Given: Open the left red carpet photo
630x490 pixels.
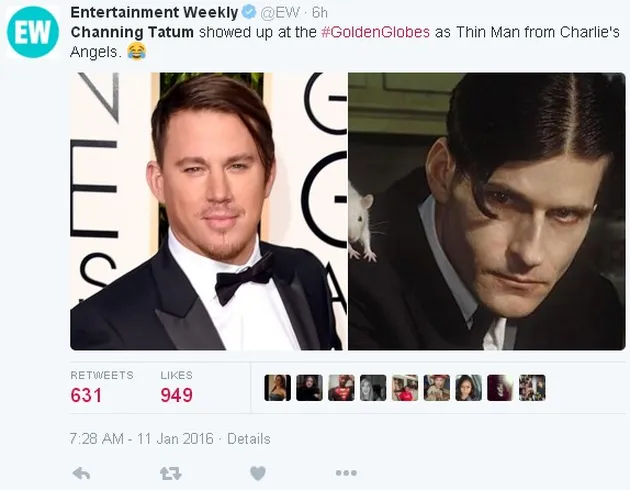Looking at the screenshot, I should (208, 211).
